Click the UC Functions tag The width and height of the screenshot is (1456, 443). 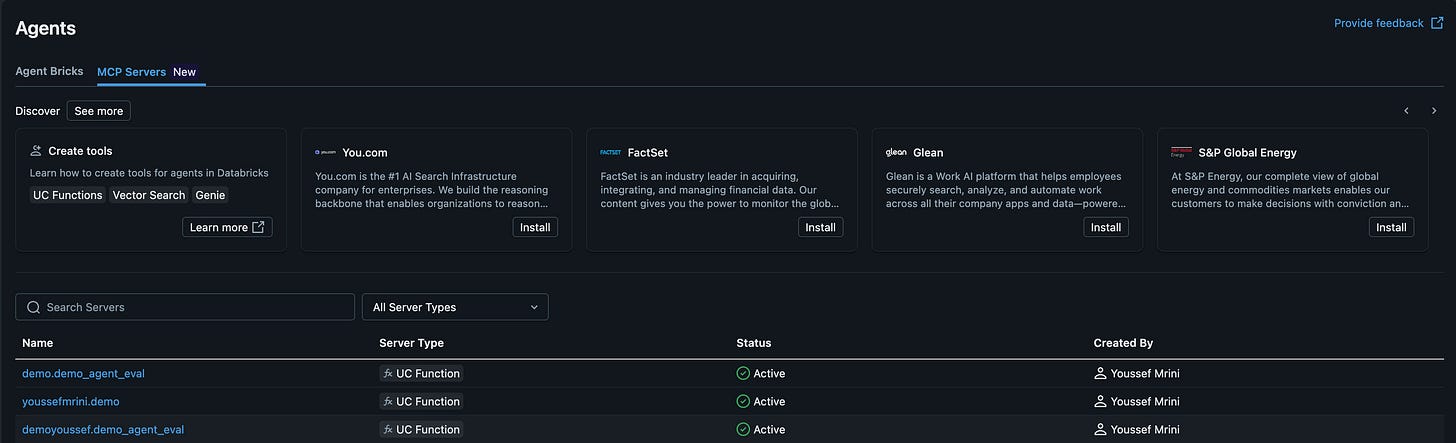67,195
